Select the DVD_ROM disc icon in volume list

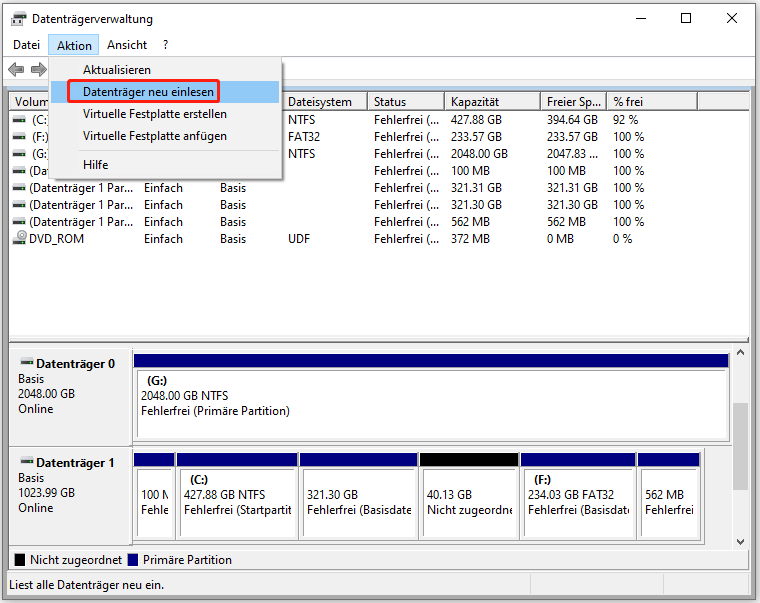pyautogui.click(x=20, y=239)
